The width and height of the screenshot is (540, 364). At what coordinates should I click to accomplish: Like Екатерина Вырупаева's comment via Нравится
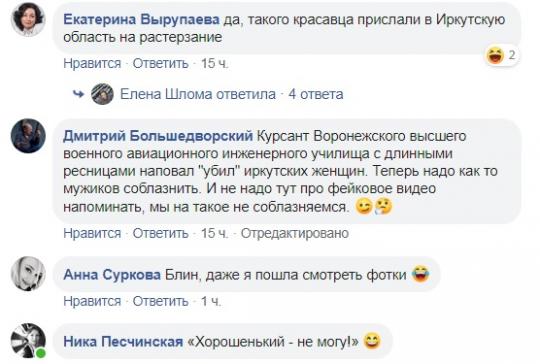click(x=92, y=63)
